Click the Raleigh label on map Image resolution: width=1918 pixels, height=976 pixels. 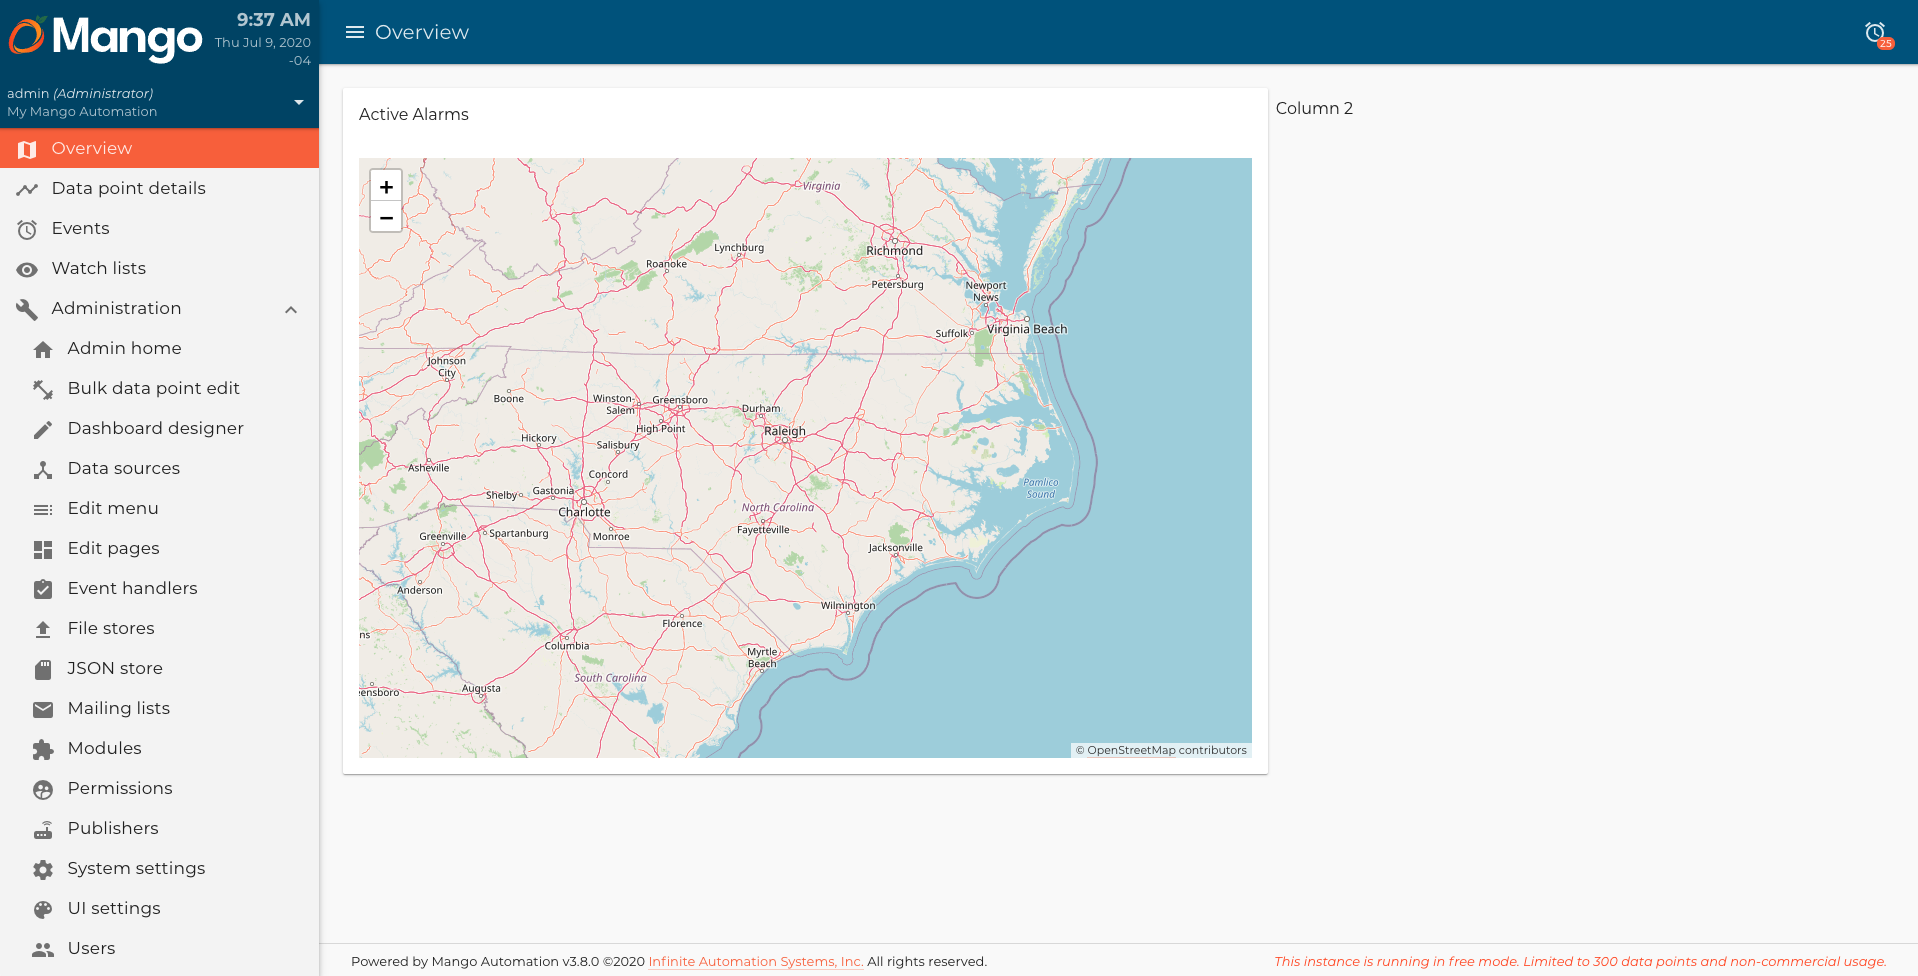[x=785, y=431]
